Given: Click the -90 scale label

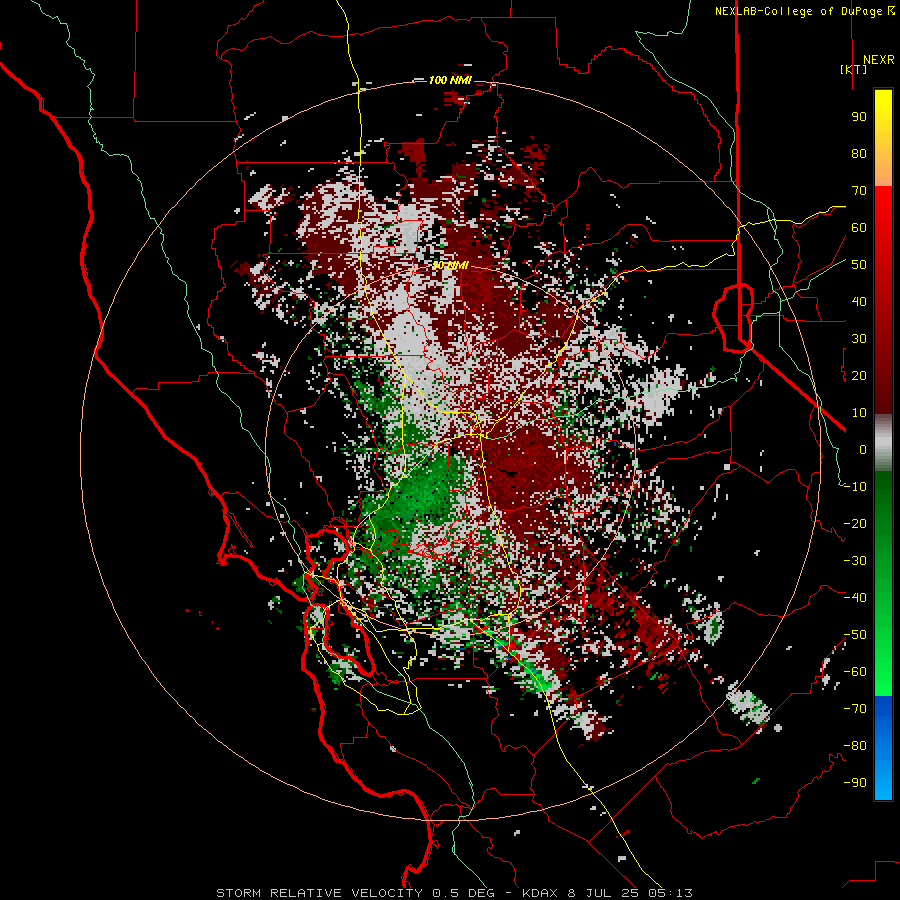Looking at the screenshot, I should pyautogui.click(x=855, y=783).
